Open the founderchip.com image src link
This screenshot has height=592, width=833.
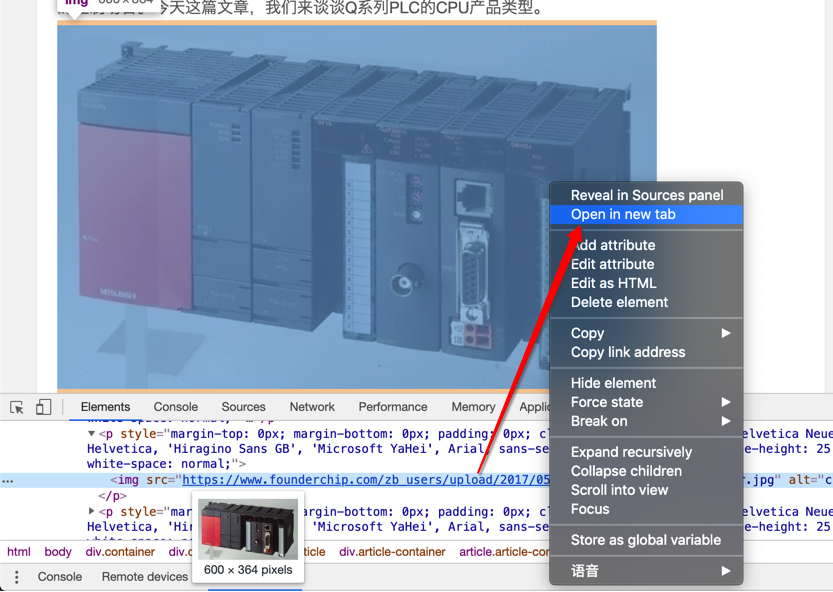click(x=366, y=480)
